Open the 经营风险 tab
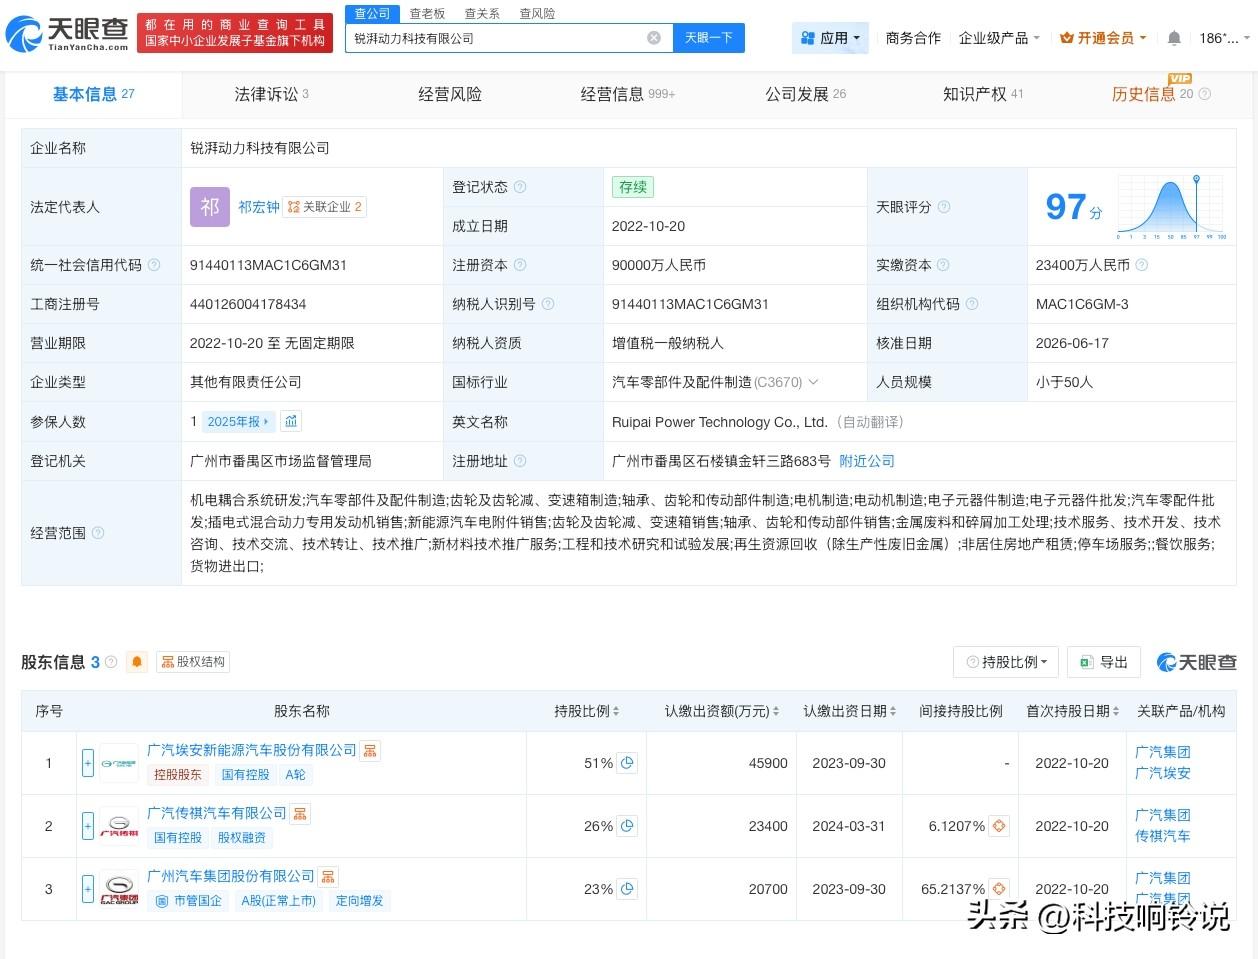This screenshot has width=1258, height=959. pos(450,94)
